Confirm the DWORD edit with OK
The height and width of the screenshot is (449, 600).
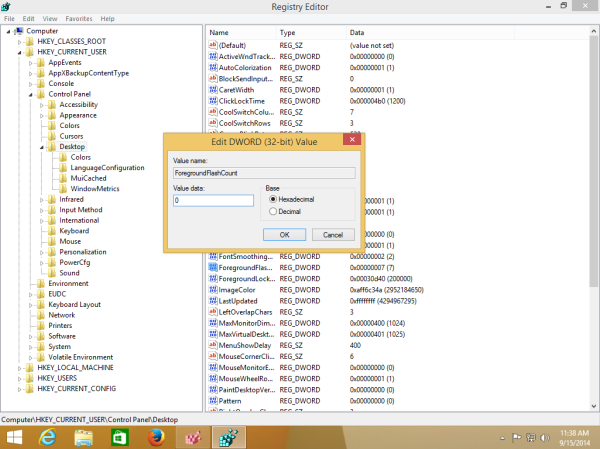coord(284,235)
